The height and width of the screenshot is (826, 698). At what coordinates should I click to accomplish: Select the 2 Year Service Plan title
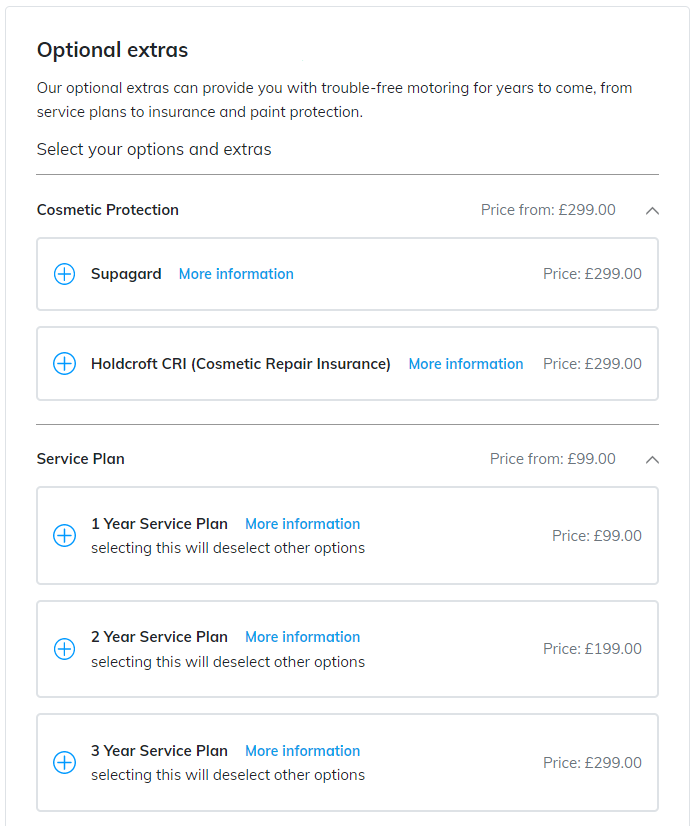point(159,637)
